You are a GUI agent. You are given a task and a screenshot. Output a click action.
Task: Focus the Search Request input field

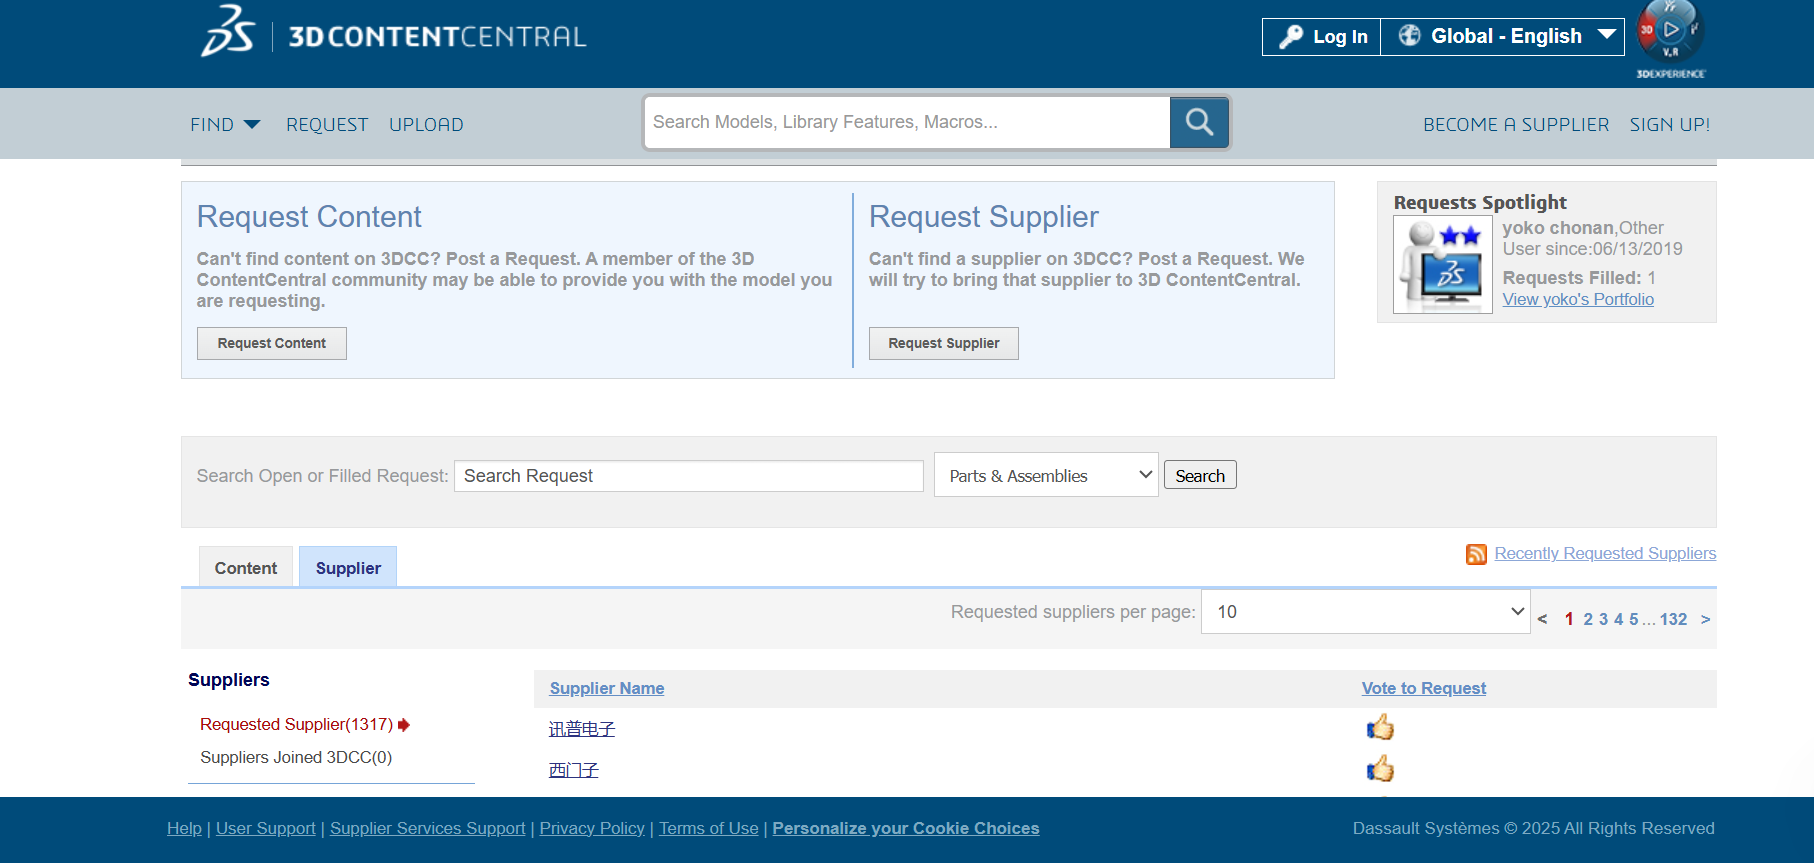tap(689, 476)
